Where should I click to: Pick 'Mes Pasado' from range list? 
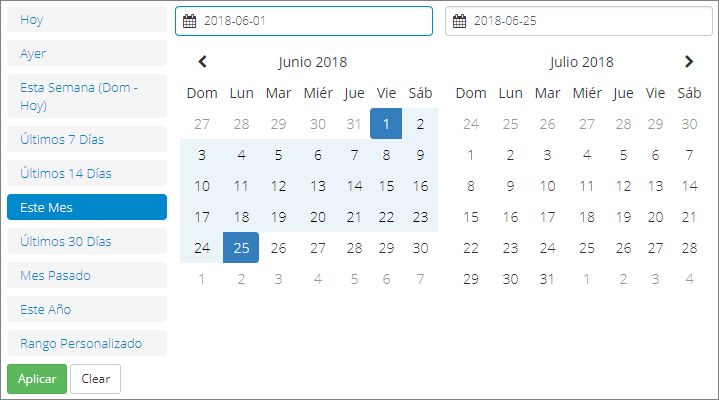[x=87, y=275]
